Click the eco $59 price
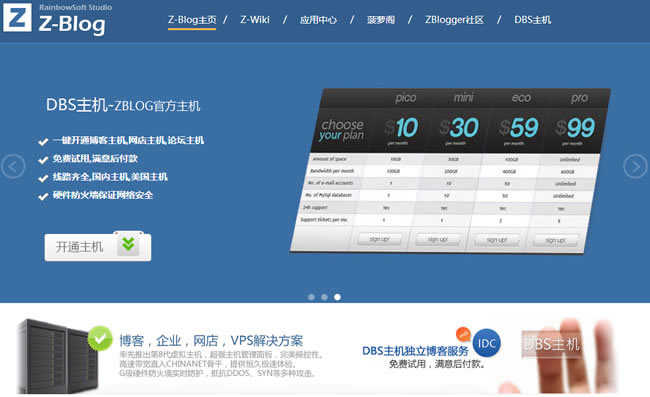This screenshot has width=650, height=397. click(x=519, y=128)
